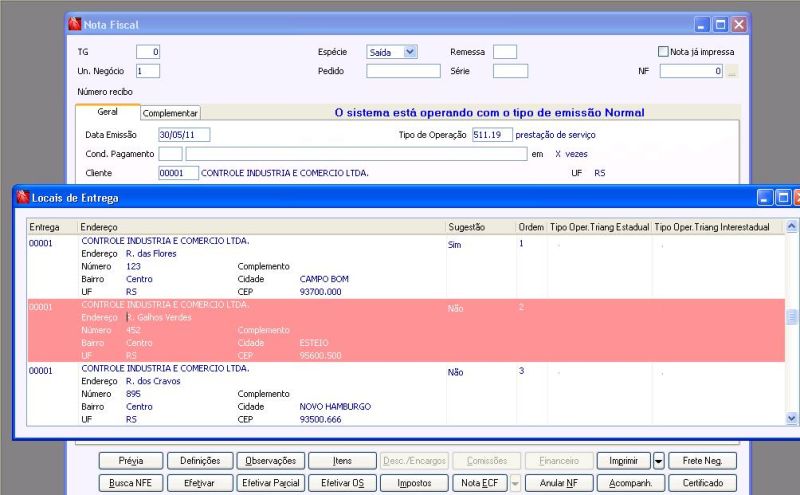
Task: Click the Tipo de Operação field 511.19
Action: pyautogui.click(x=492, y=135)
